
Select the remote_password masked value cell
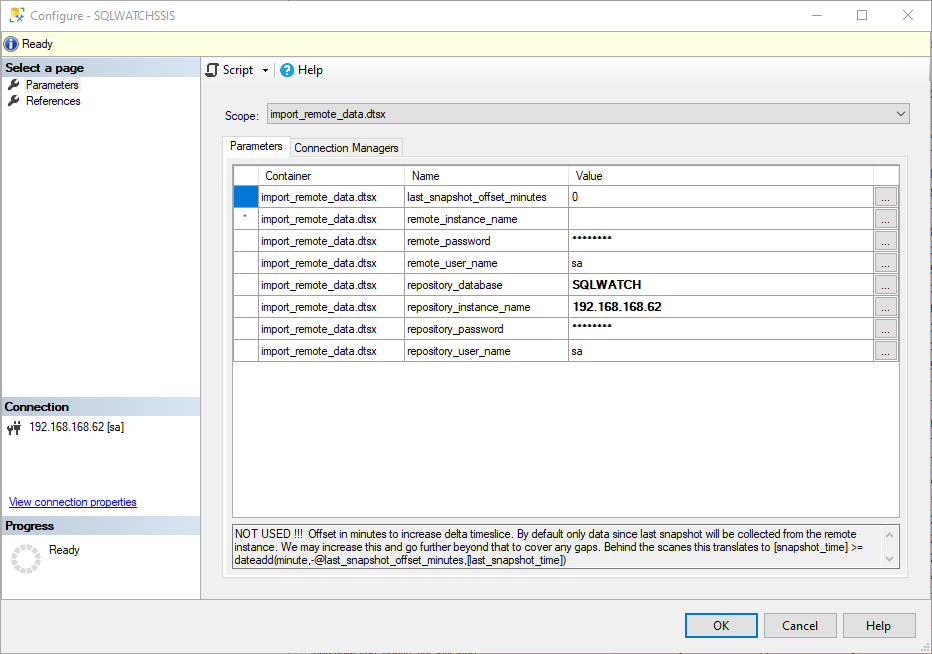coord(720,241)
